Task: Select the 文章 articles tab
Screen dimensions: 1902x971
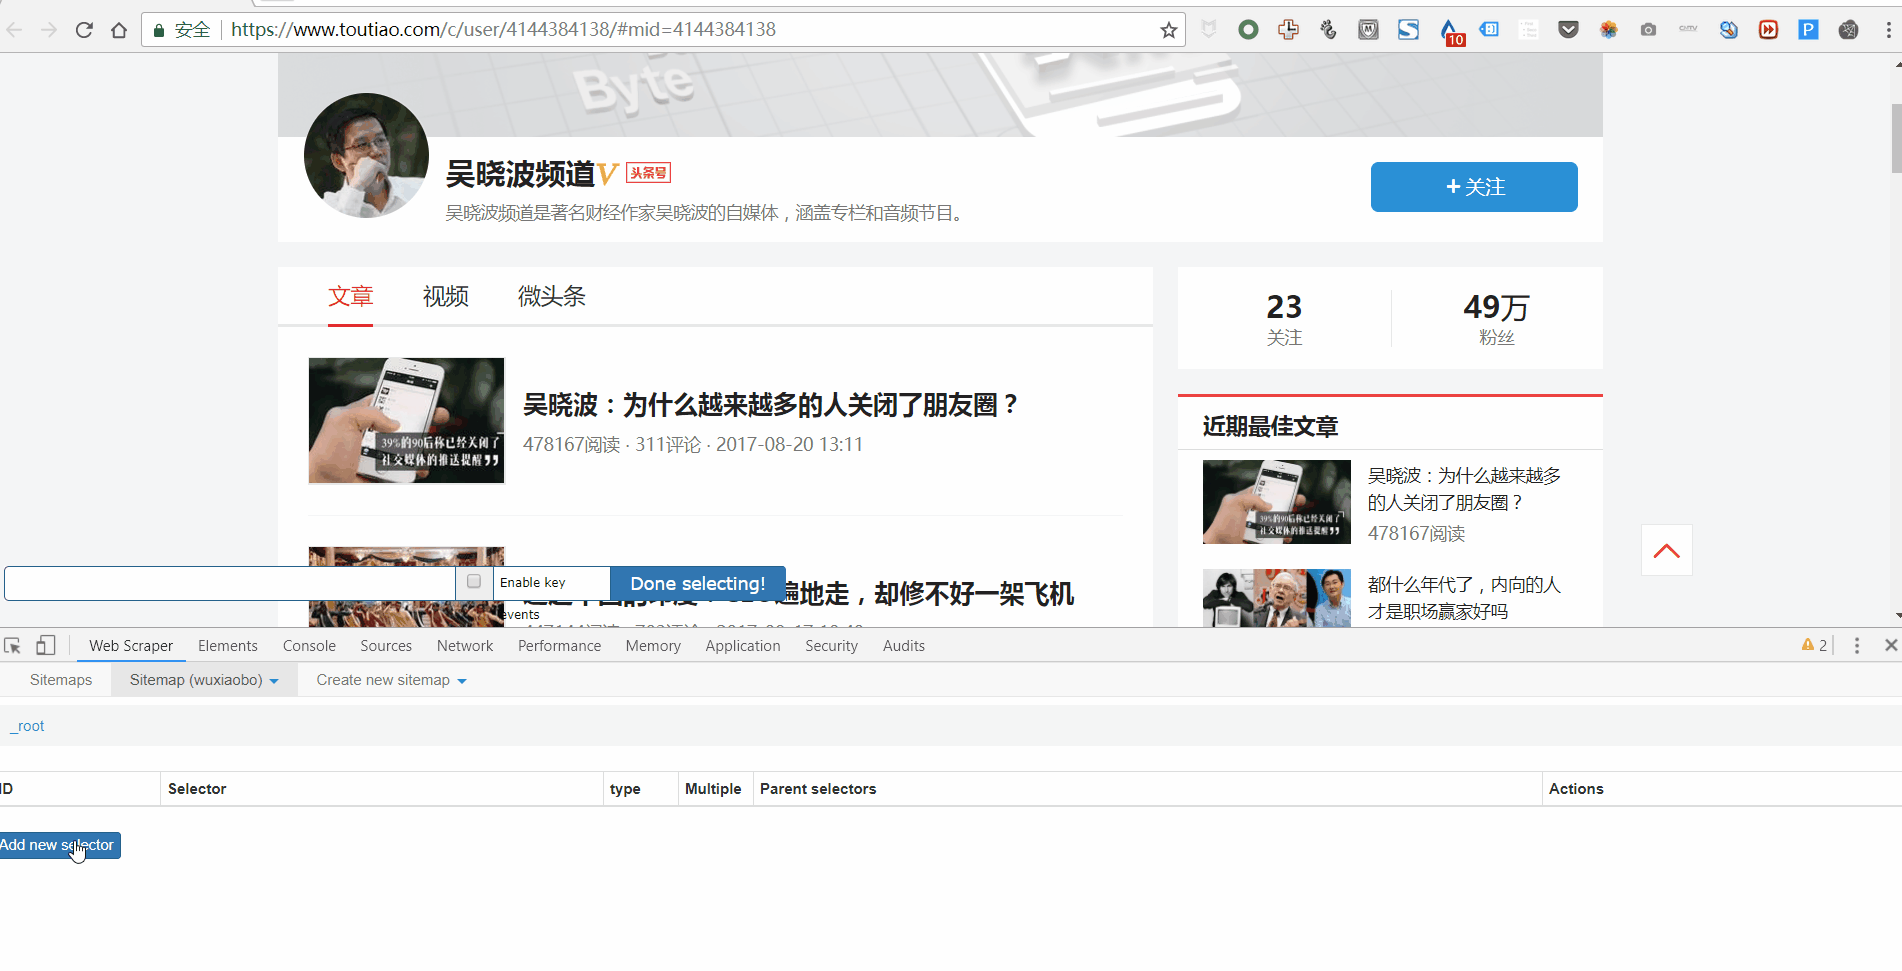Action: [x=351, y=296]
